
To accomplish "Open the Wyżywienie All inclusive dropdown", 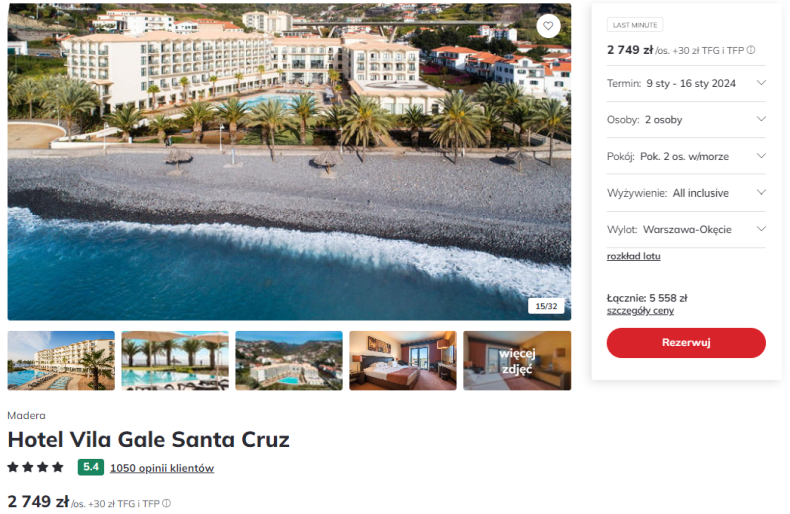I will click(x=686, y=193).
